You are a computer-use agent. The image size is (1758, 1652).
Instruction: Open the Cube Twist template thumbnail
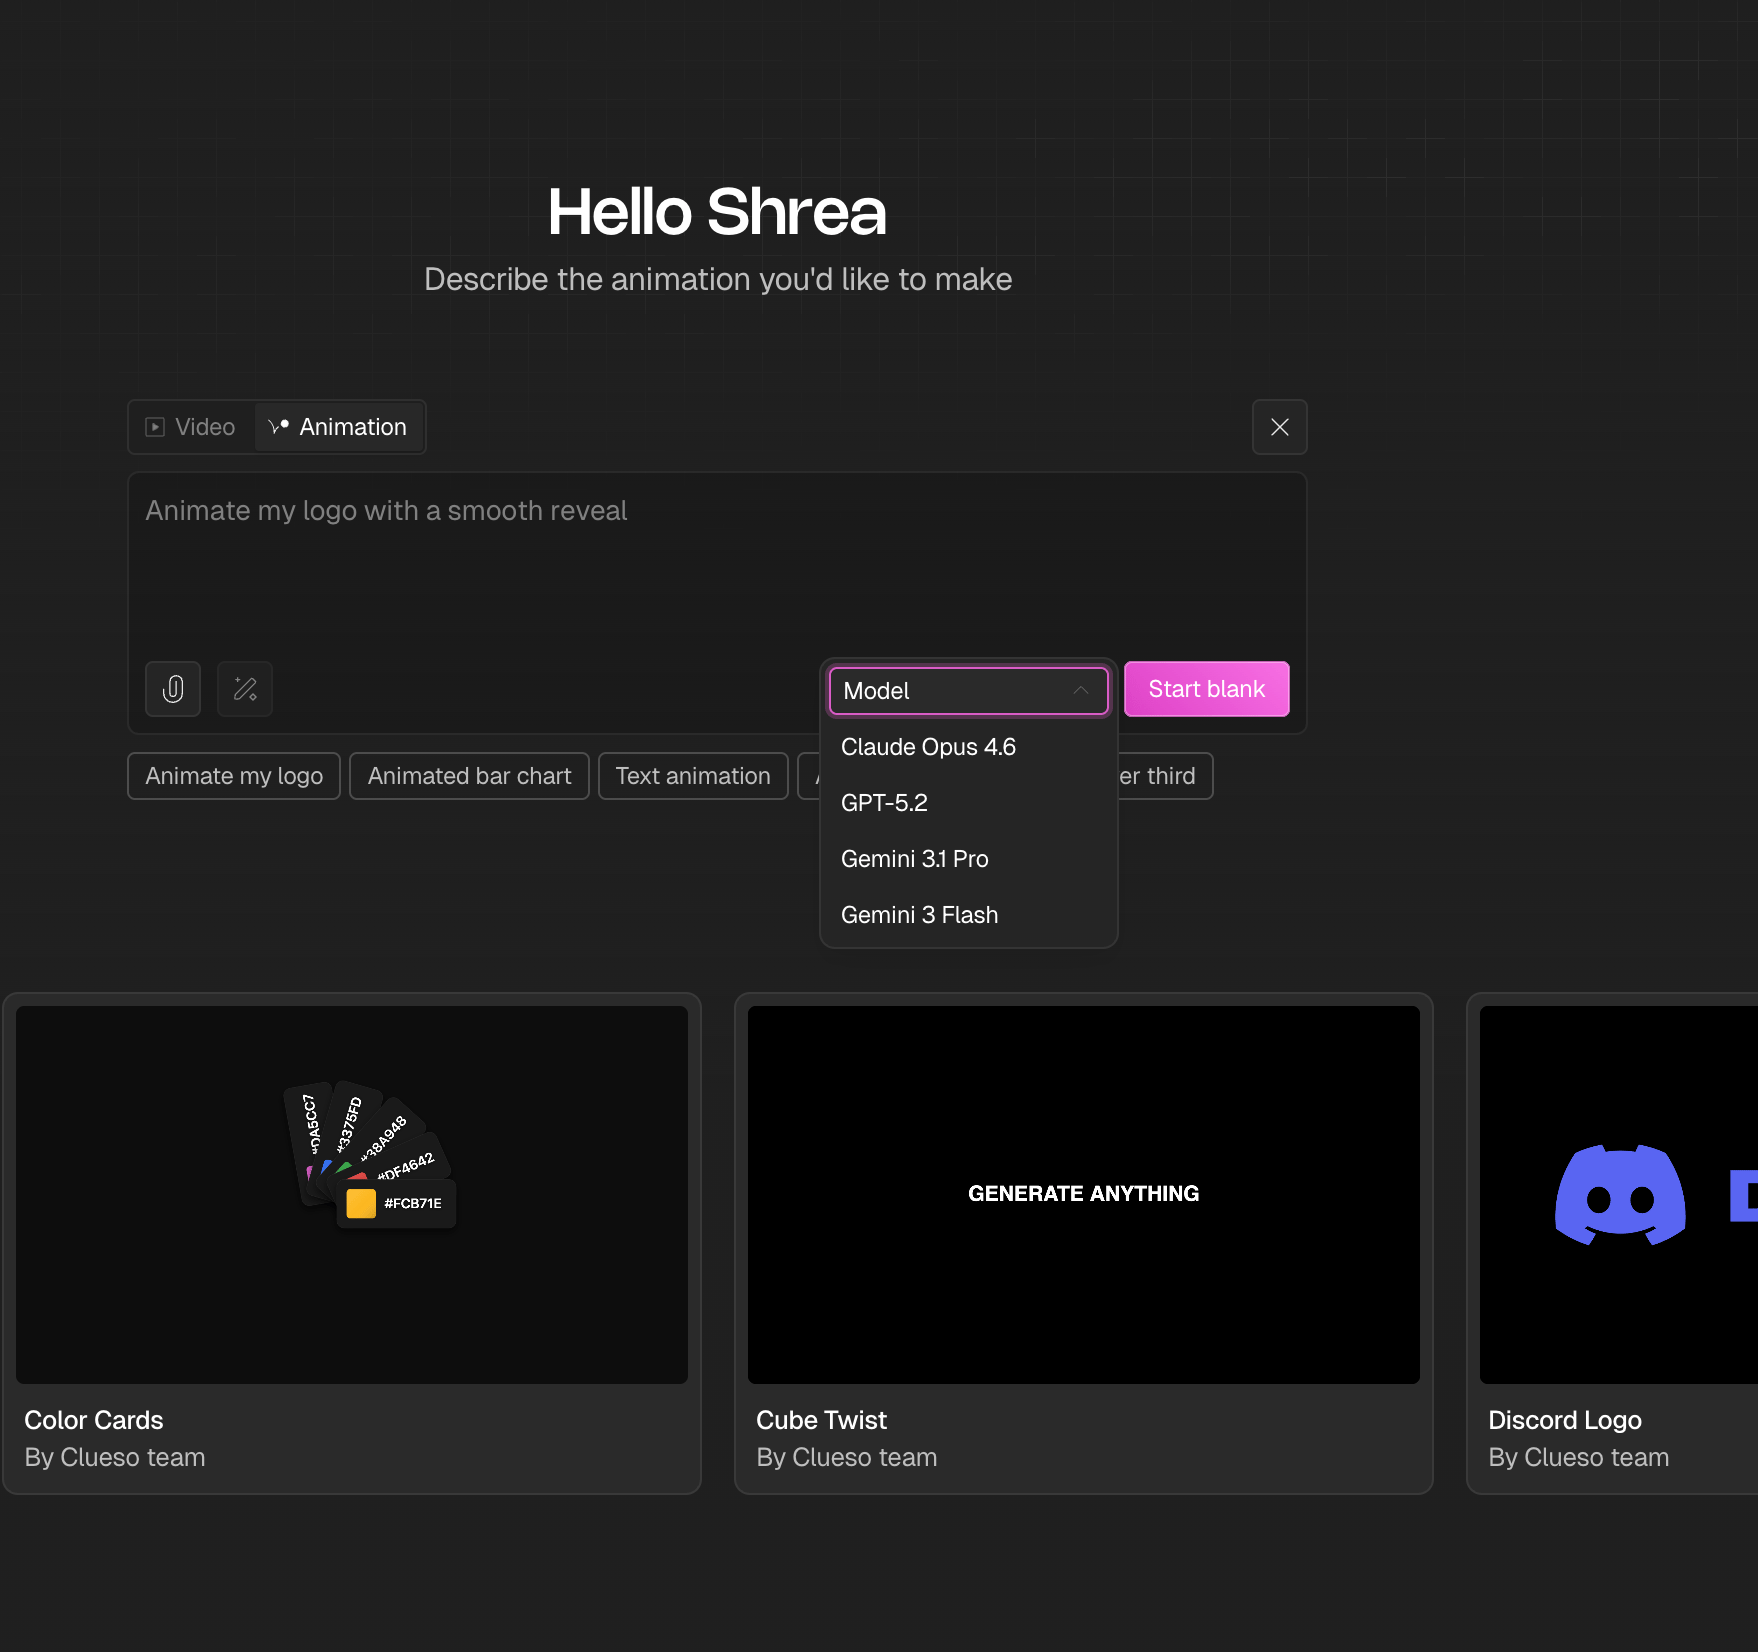[x=1084, y=1195]
